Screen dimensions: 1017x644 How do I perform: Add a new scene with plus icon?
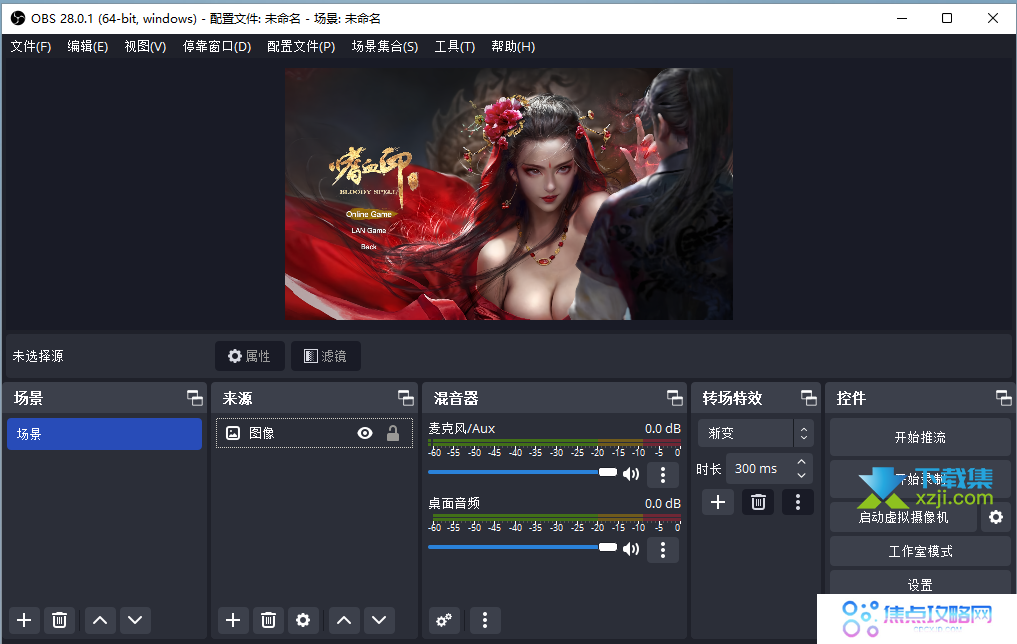pos(24,621)
